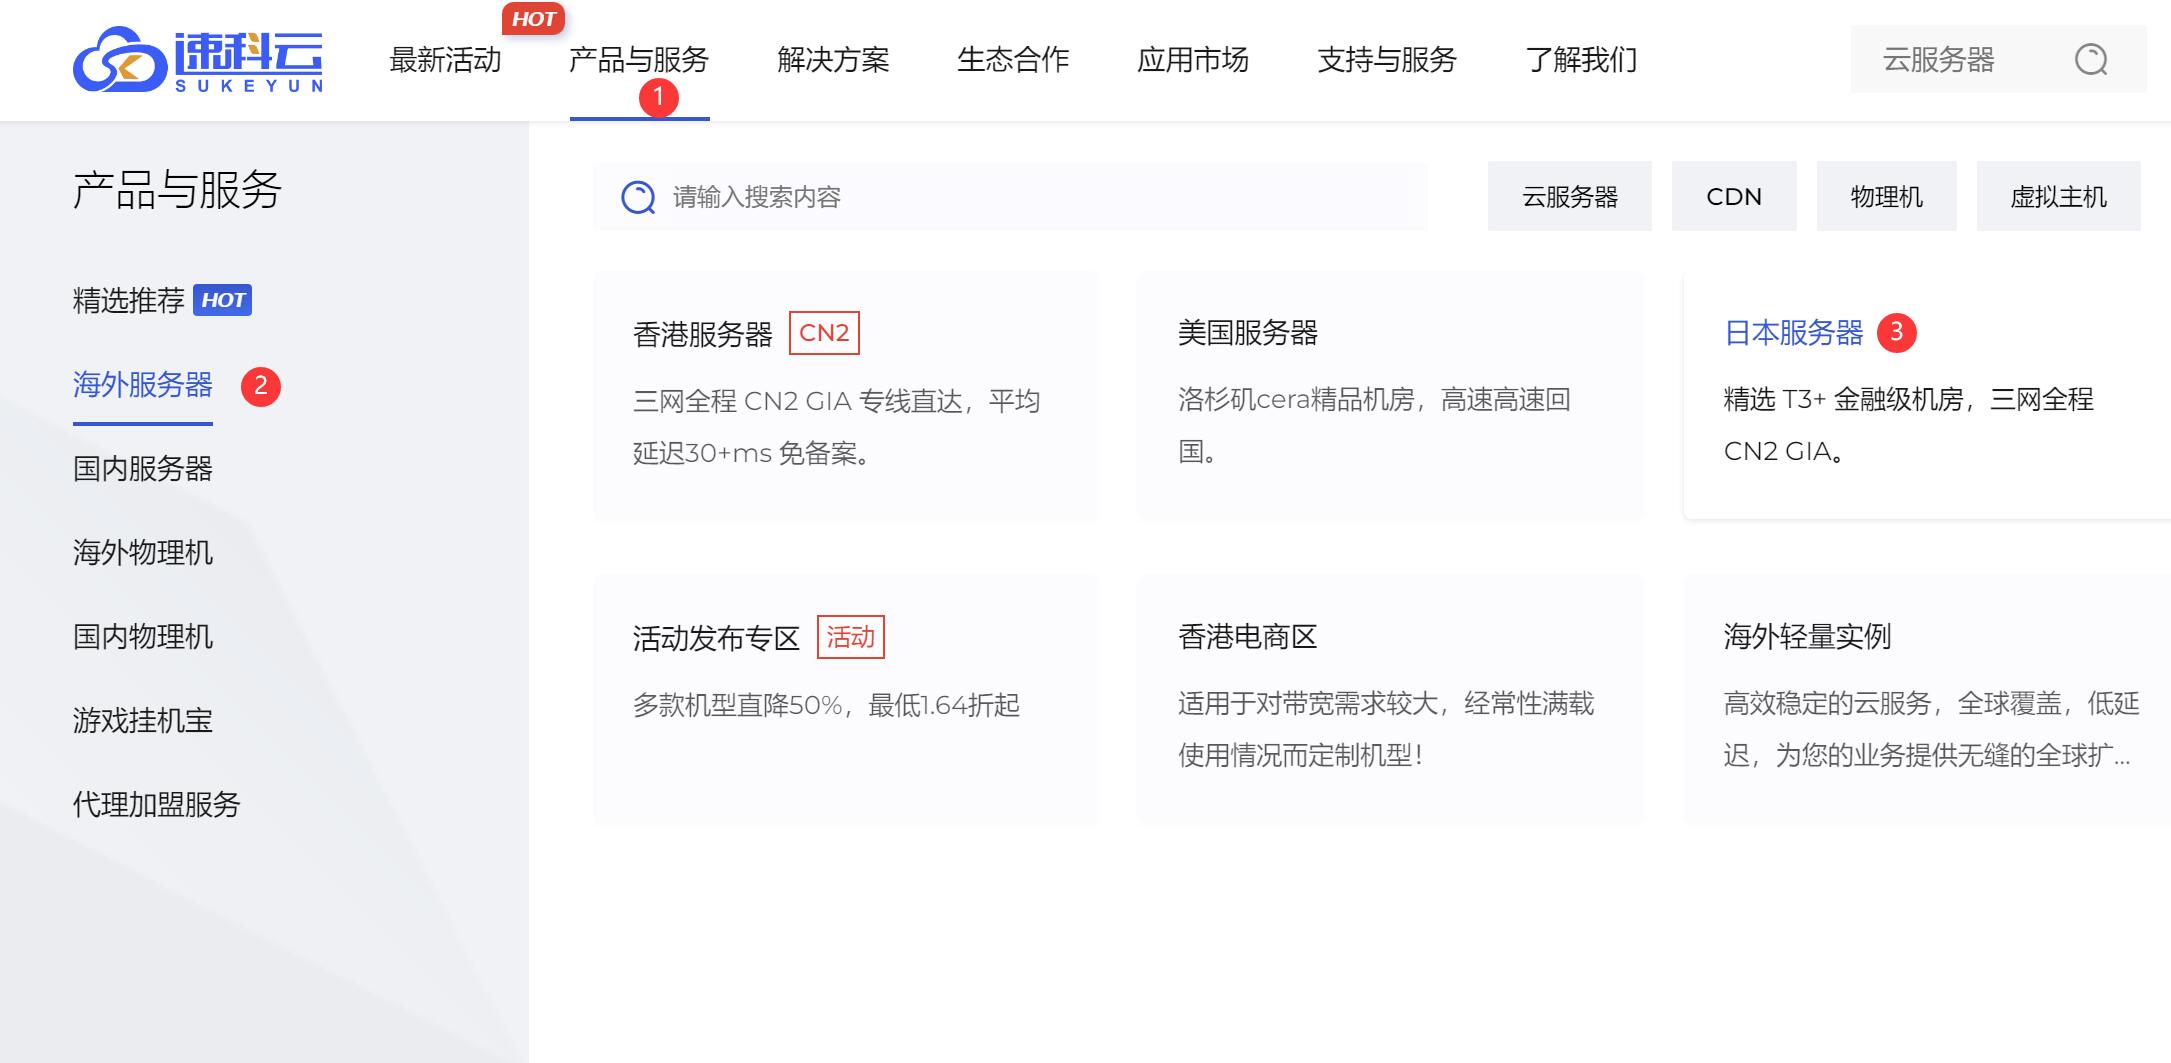Open the 解决方案 menu
2171x1063 pixels.
[833, 60]
